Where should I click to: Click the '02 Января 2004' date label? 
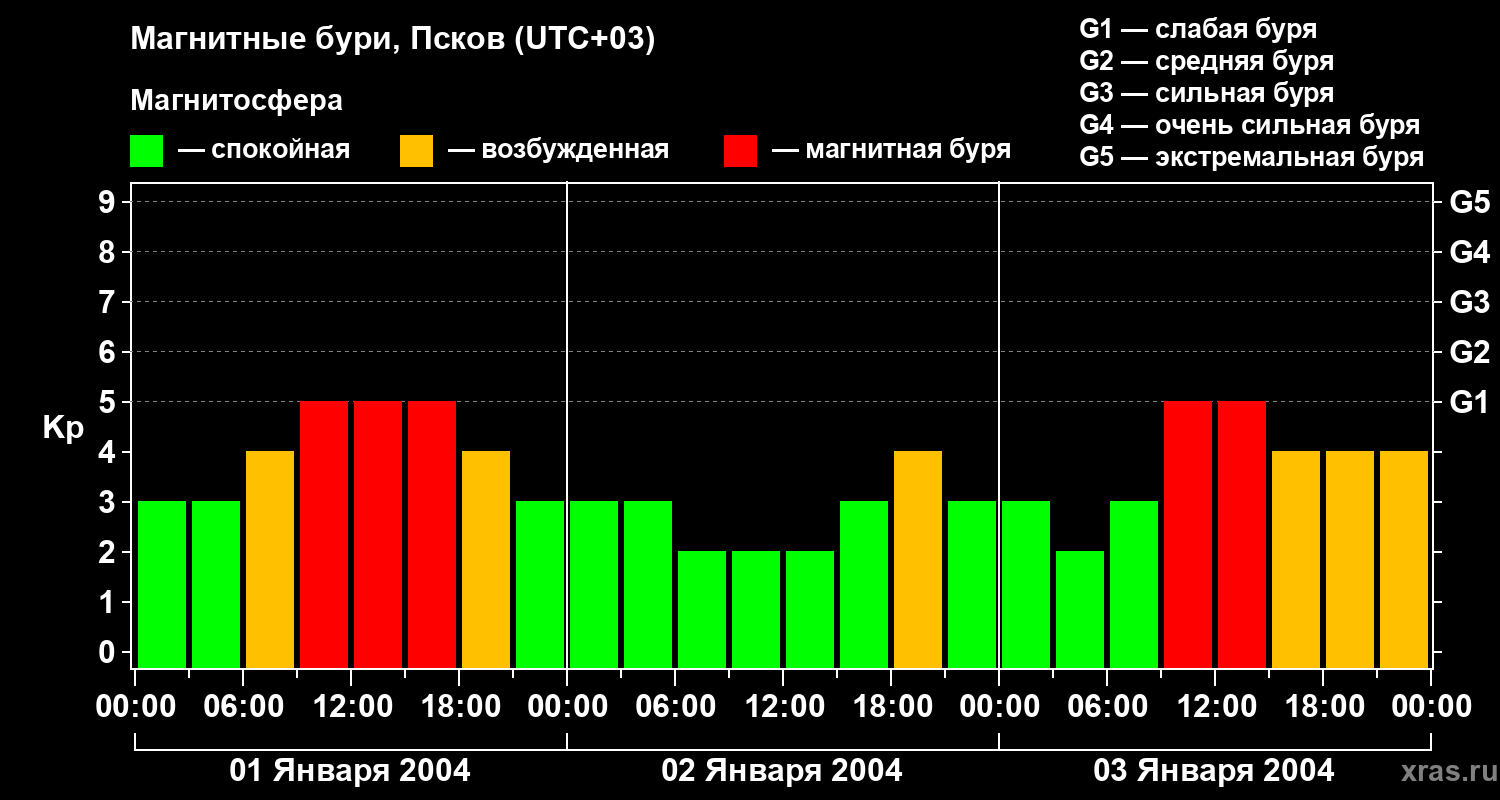click(782, 771)
